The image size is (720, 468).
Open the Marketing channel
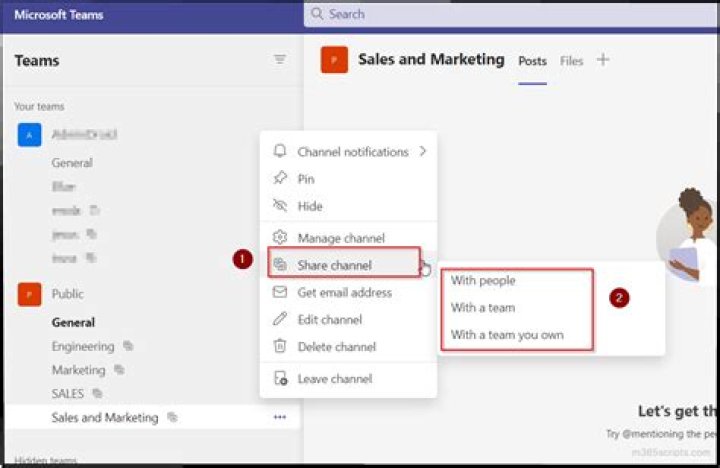(79, 370)
